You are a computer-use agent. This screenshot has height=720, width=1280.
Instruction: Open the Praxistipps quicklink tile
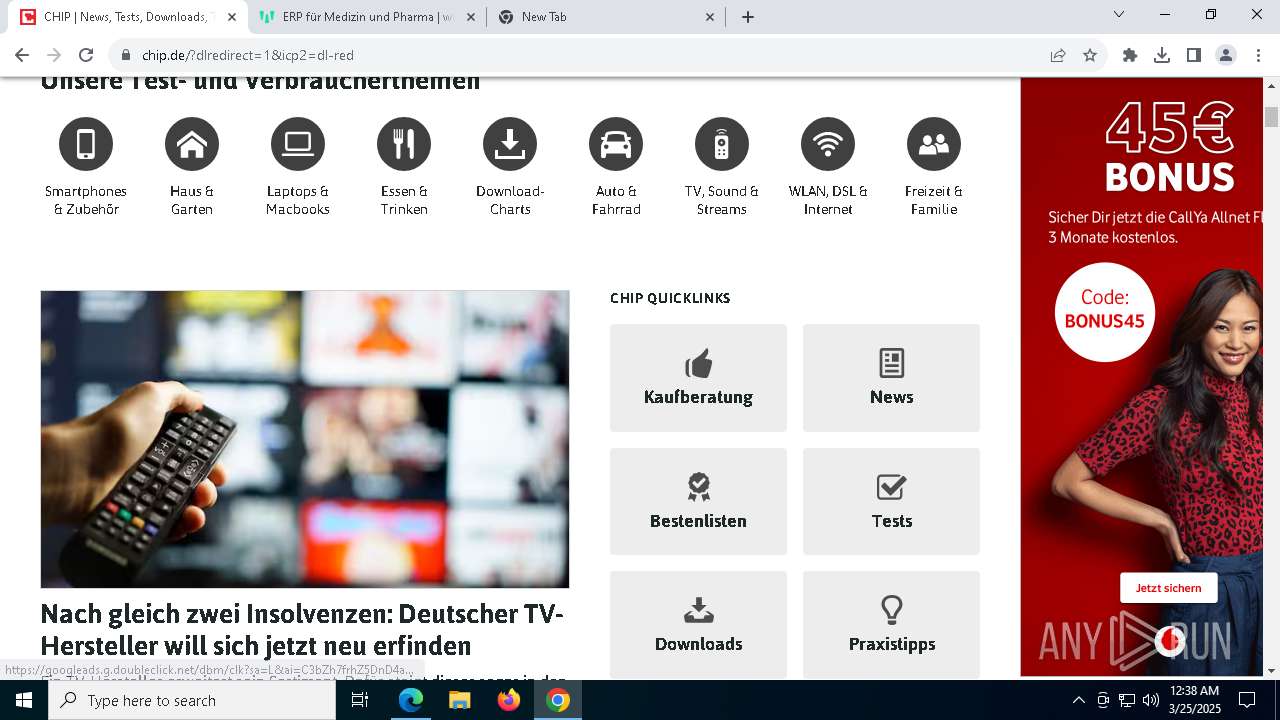891,625
